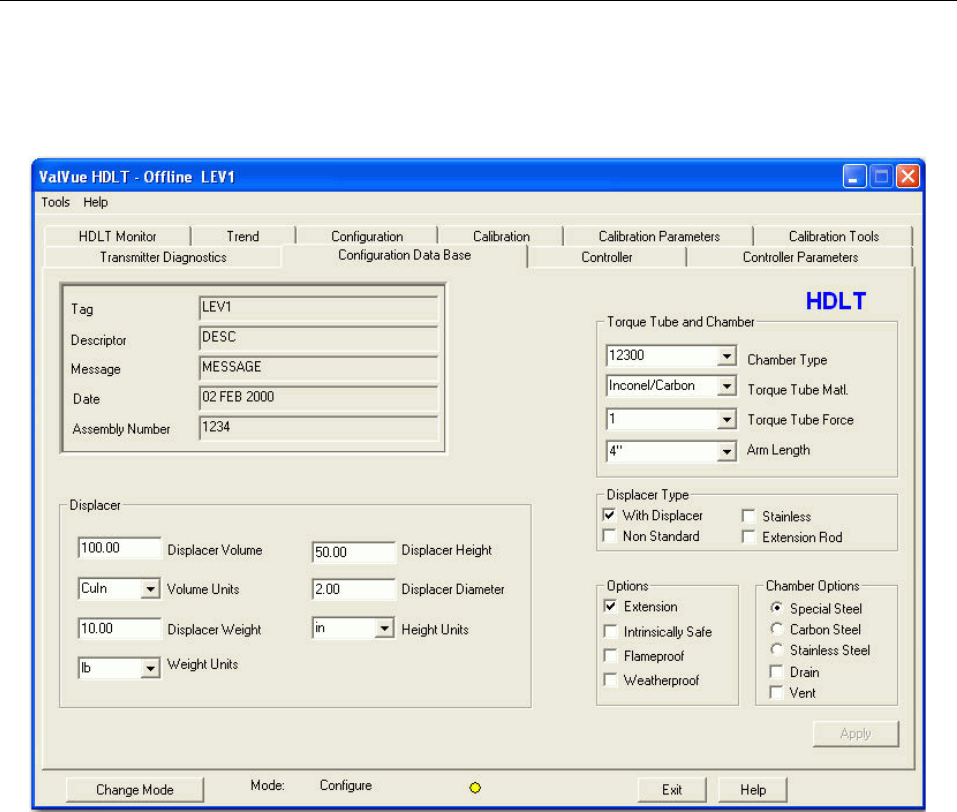This screenshot has width=957, height=812.
Task: Open the Height Units dropdown
Action: click(x=384, y=628)
